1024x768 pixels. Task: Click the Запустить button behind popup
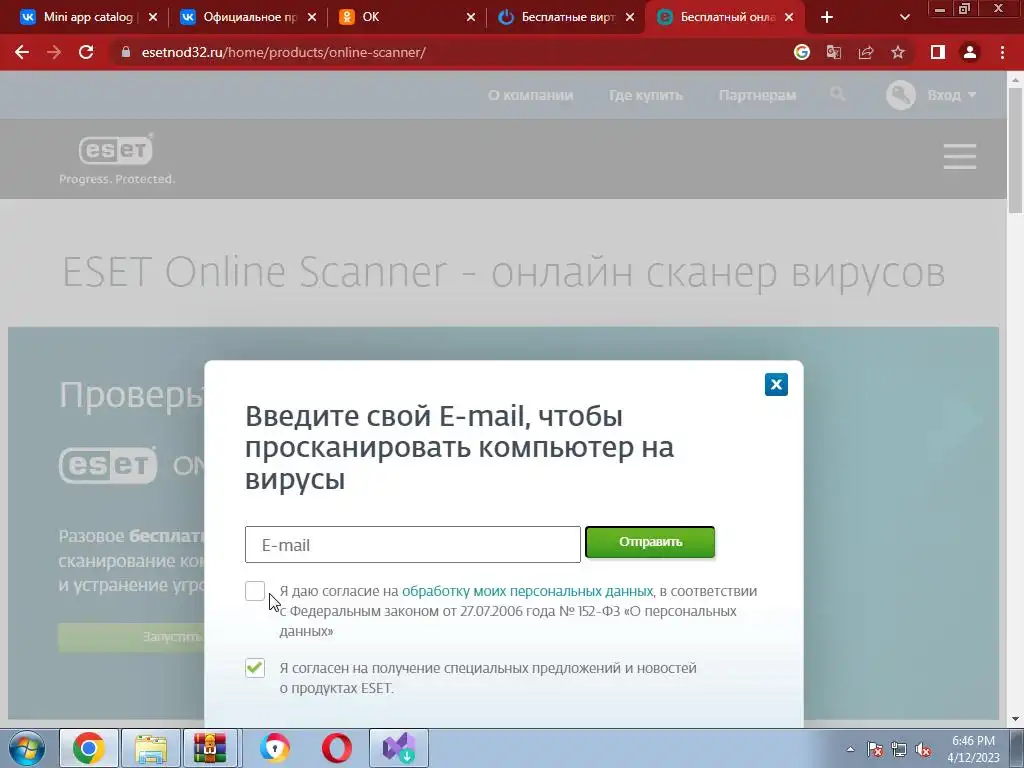click(131, 637)
